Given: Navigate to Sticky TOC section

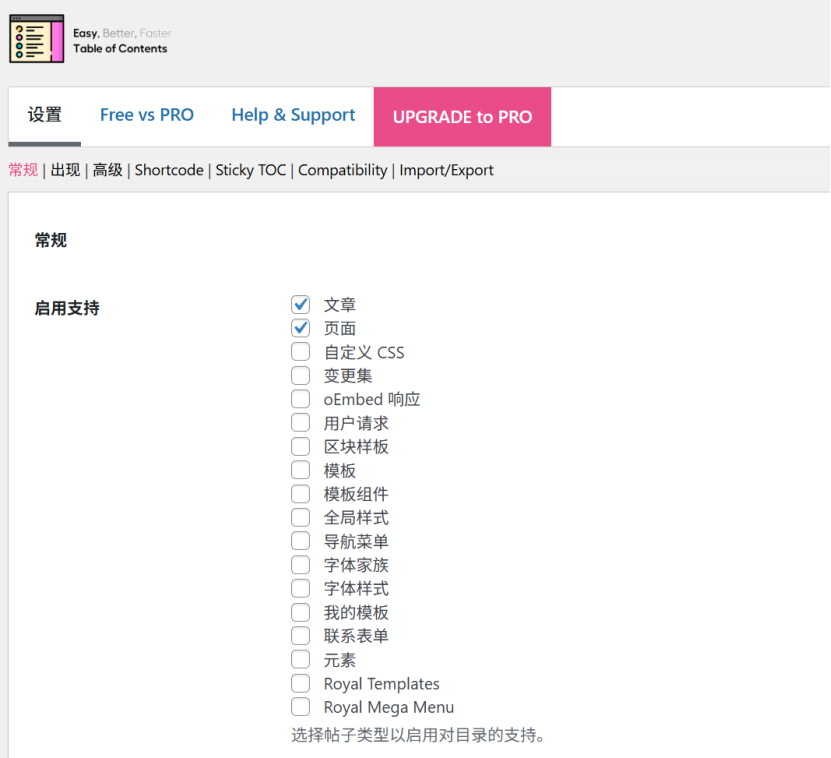Looking at the screenshot, I should 251,170.
